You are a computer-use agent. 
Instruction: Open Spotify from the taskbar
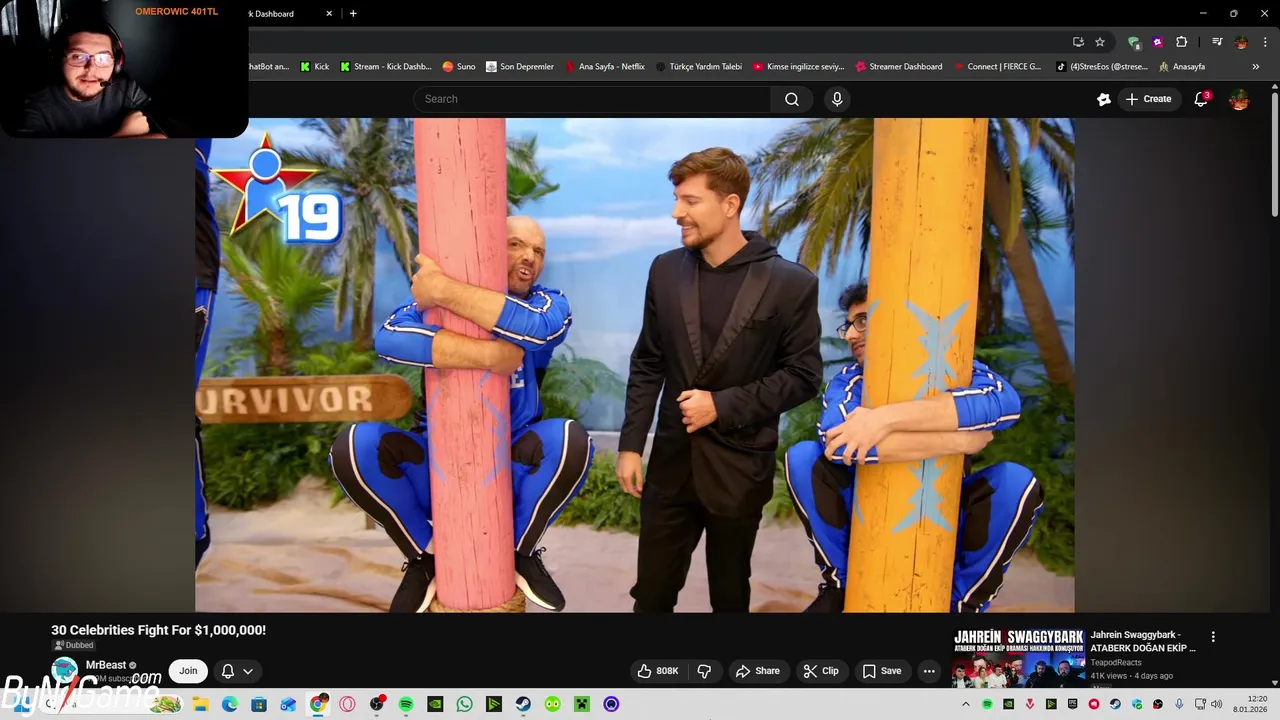pos(406,704)
